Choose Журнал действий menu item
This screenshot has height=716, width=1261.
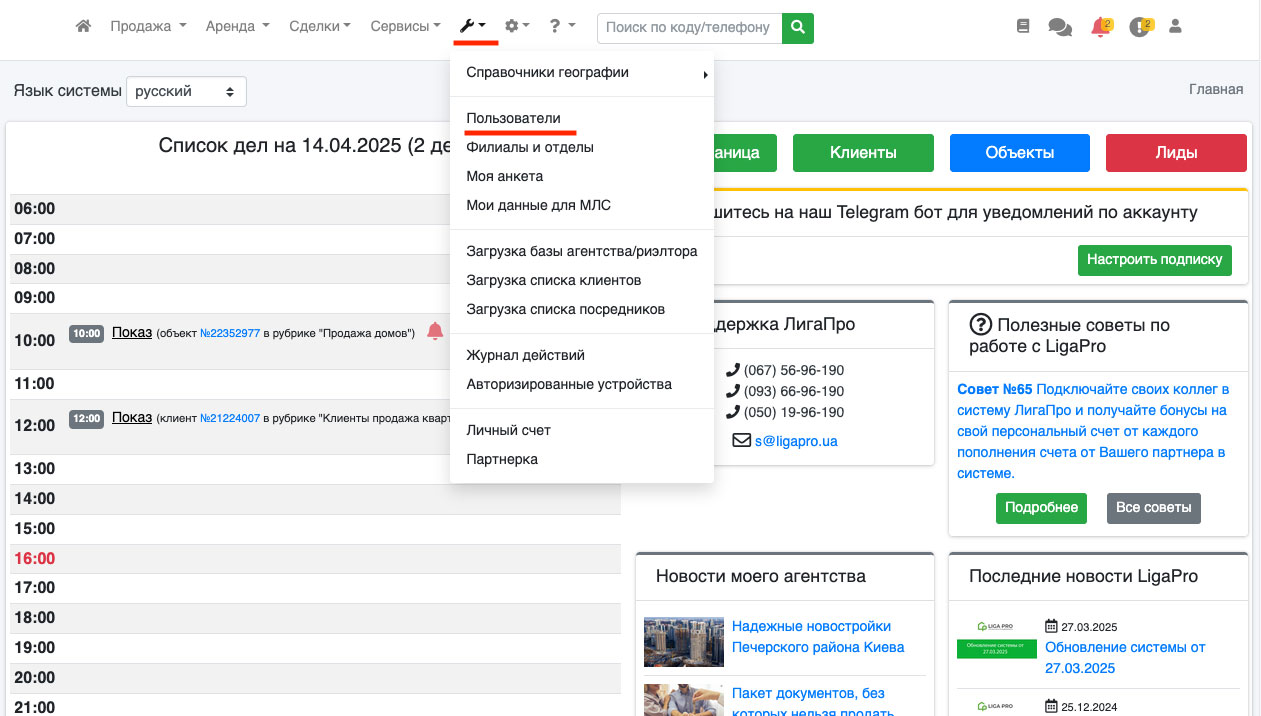(x=525, y=355)
